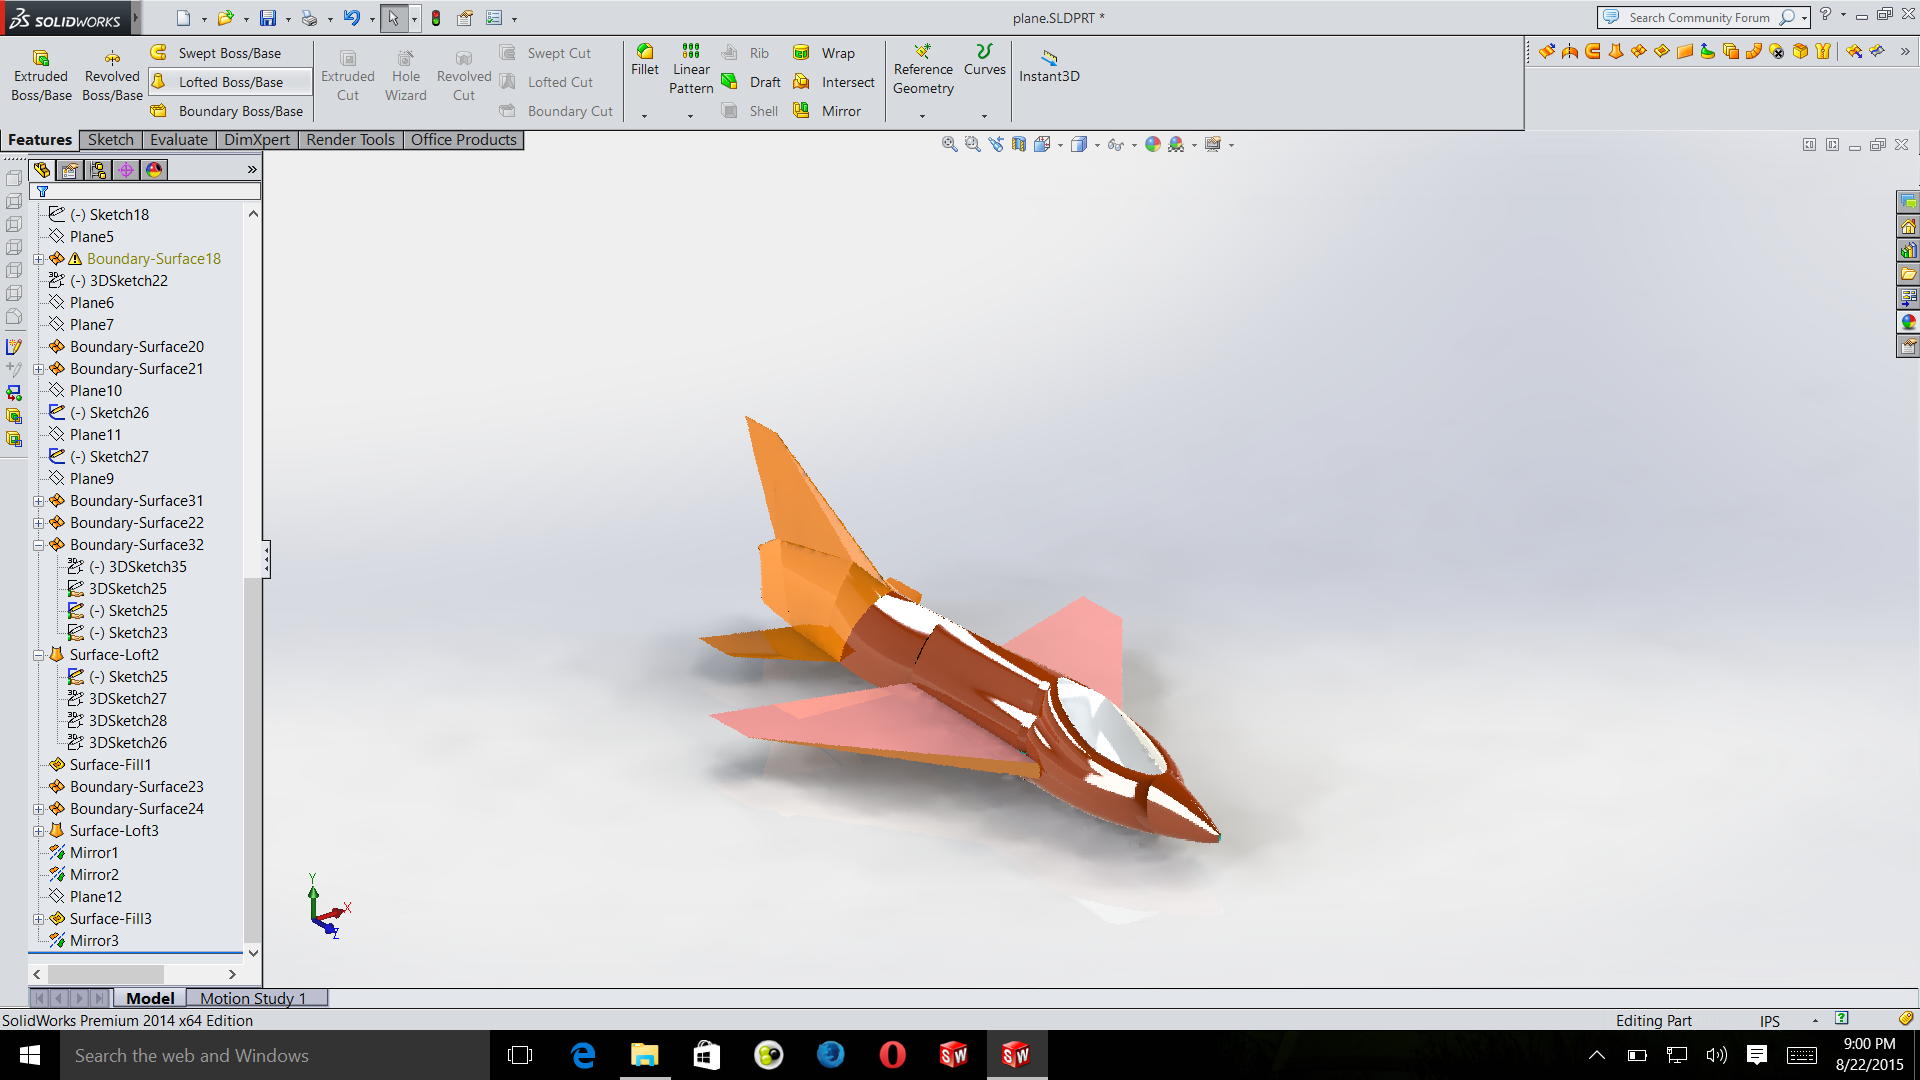Screen dimensions: 1920x1080
Task: Click the Edit Appearance color ball
Action: click(1153, 144)
